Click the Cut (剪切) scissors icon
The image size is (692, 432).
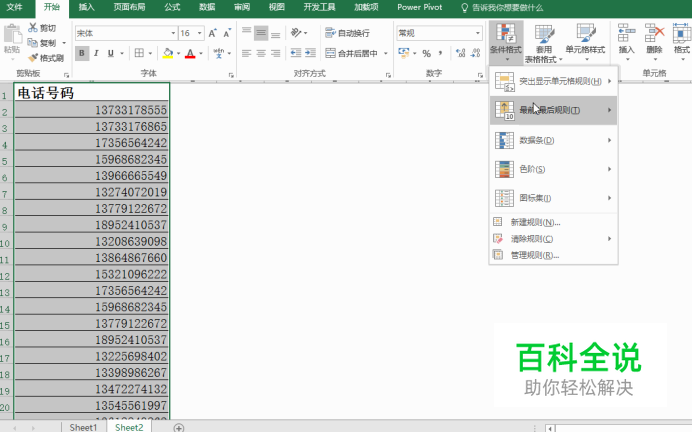tap(33, 28)
